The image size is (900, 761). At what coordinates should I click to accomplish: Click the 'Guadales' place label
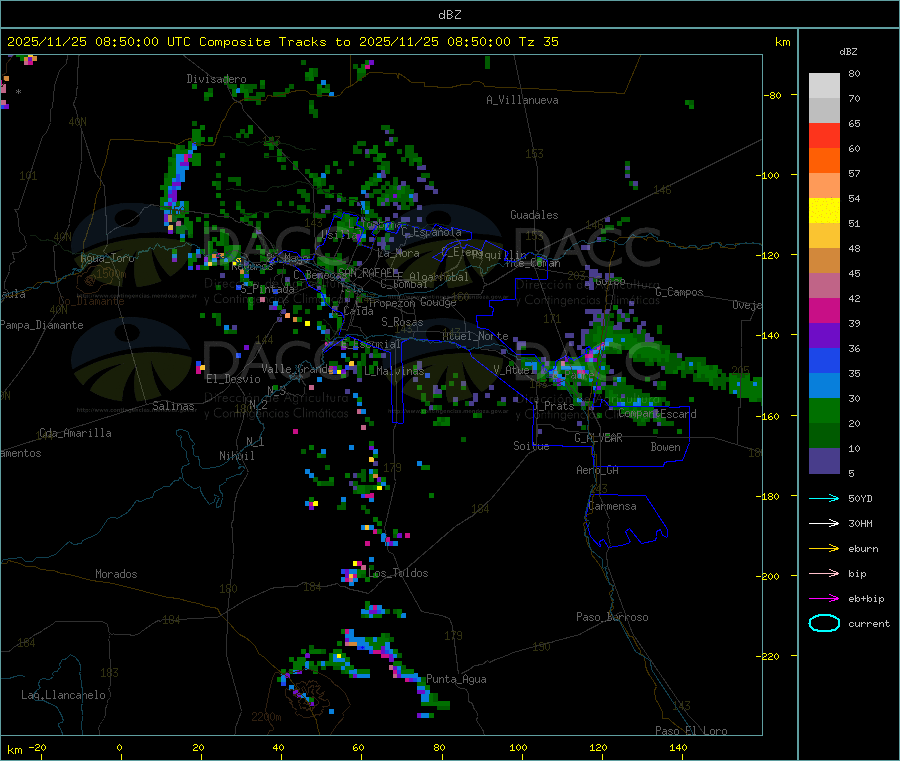pyautogui.click(x=534, y=215)
